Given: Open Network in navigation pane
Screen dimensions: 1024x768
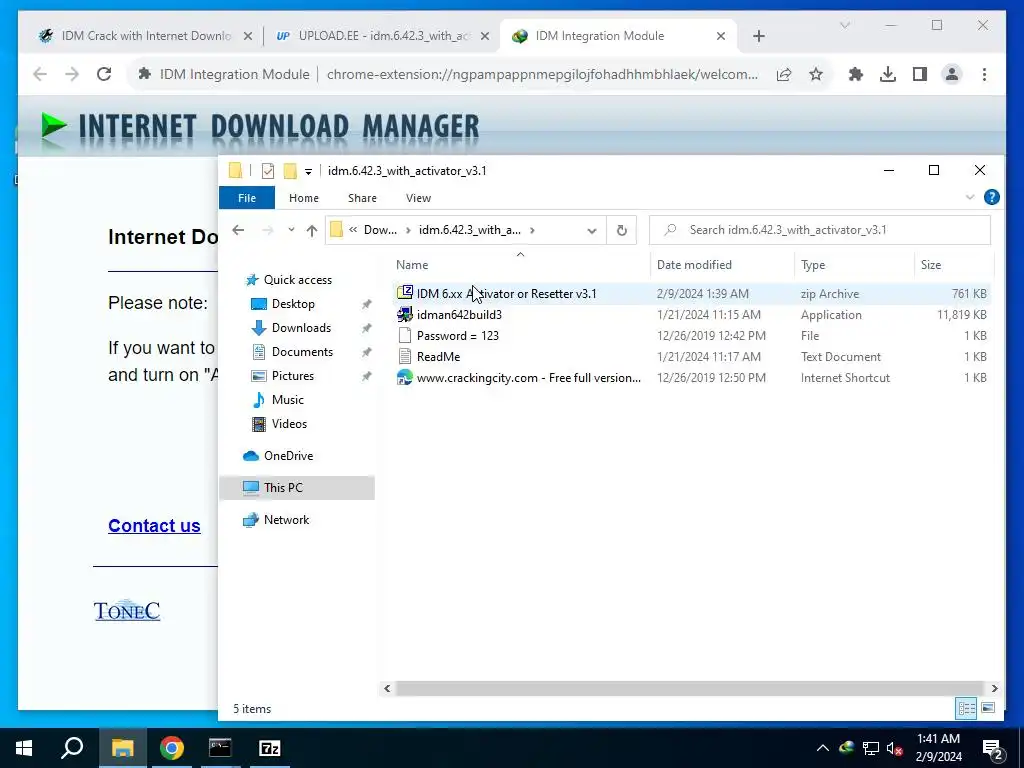Looking at the screenshot, I should tap(286, 520).
